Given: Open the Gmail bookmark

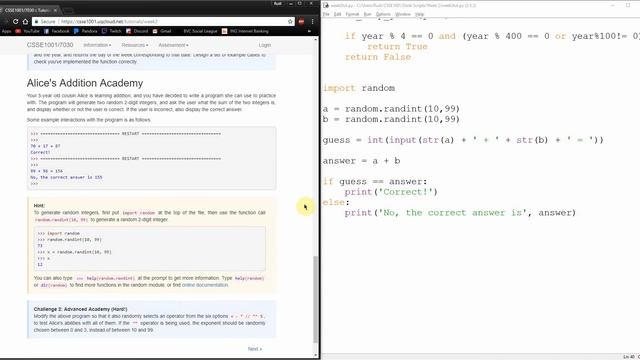Looking at the screenshot, I should [x=162, y=31].
